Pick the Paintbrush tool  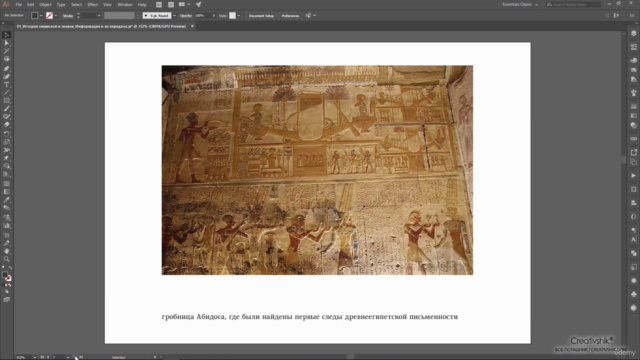pyautogui.click(x=7, y=109)
